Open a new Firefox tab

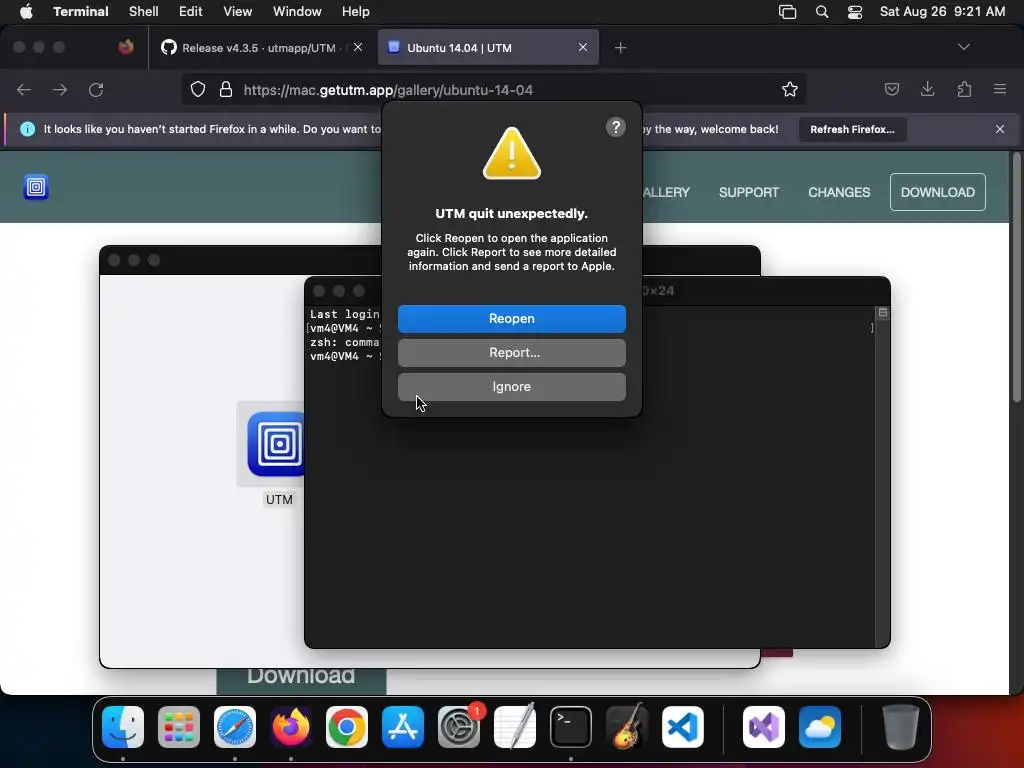coord(620,48)
